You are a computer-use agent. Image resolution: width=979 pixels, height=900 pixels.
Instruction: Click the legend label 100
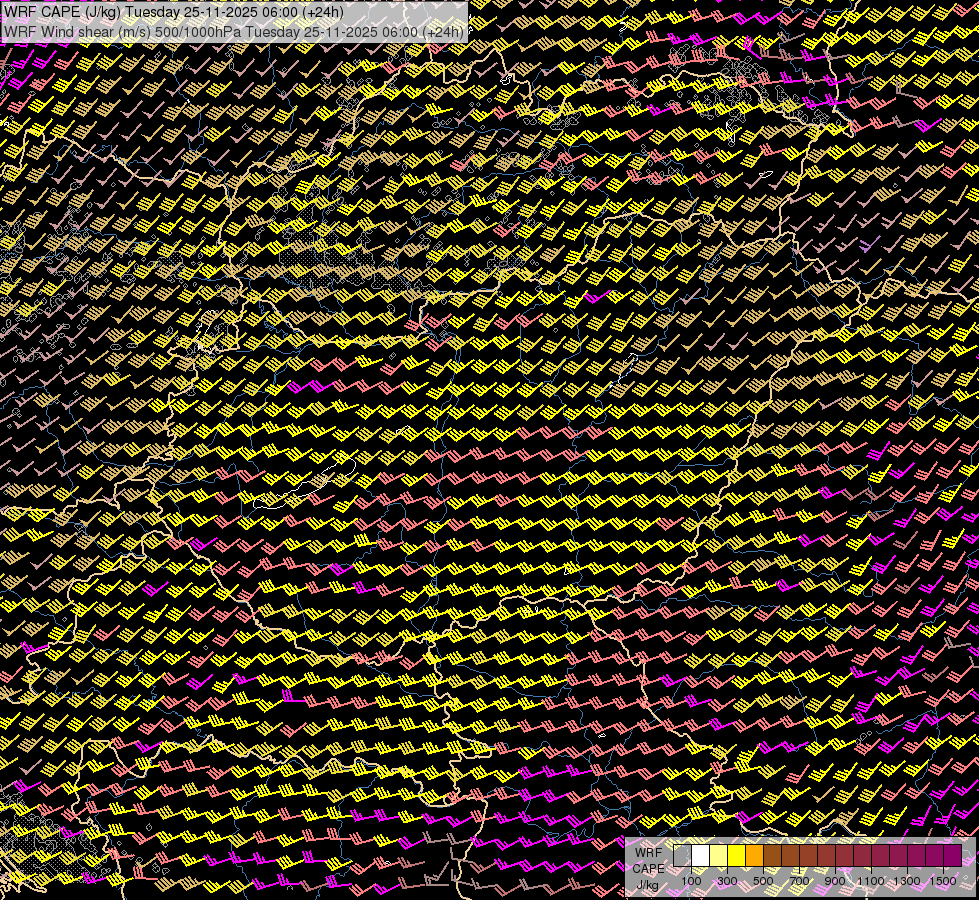click(691, 881)
